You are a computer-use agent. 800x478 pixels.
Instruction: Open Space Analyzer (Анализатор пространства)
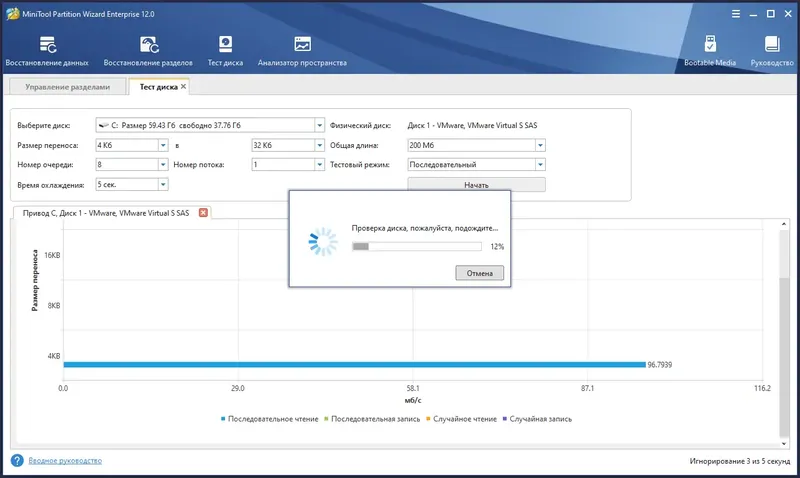302,52
